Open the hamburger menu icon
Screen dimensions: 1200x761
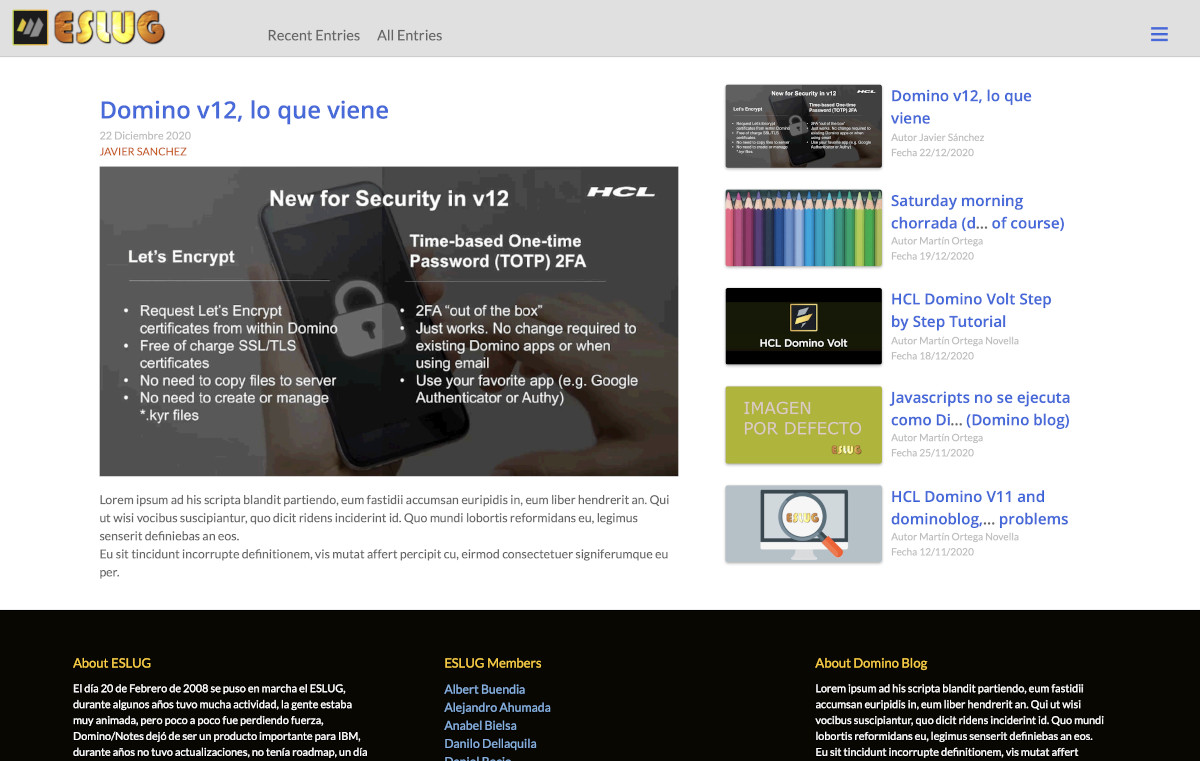(1159, 34)
